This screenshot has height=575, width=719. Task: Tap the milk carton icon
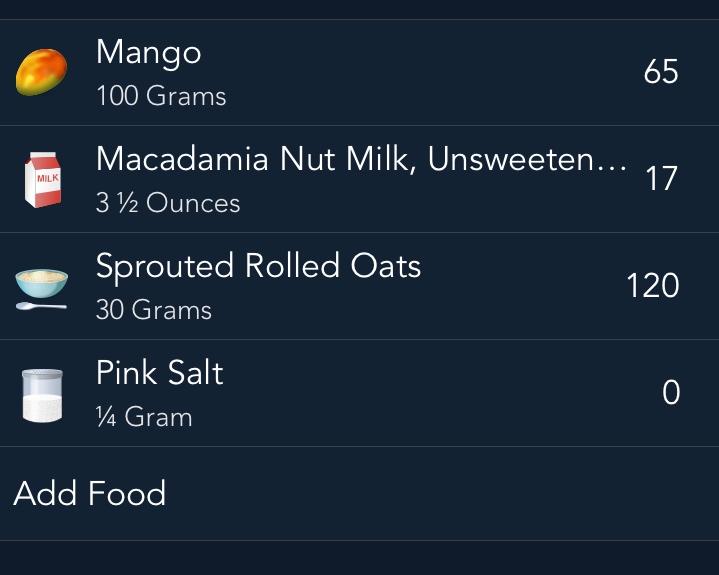click(x=42, y=180)
